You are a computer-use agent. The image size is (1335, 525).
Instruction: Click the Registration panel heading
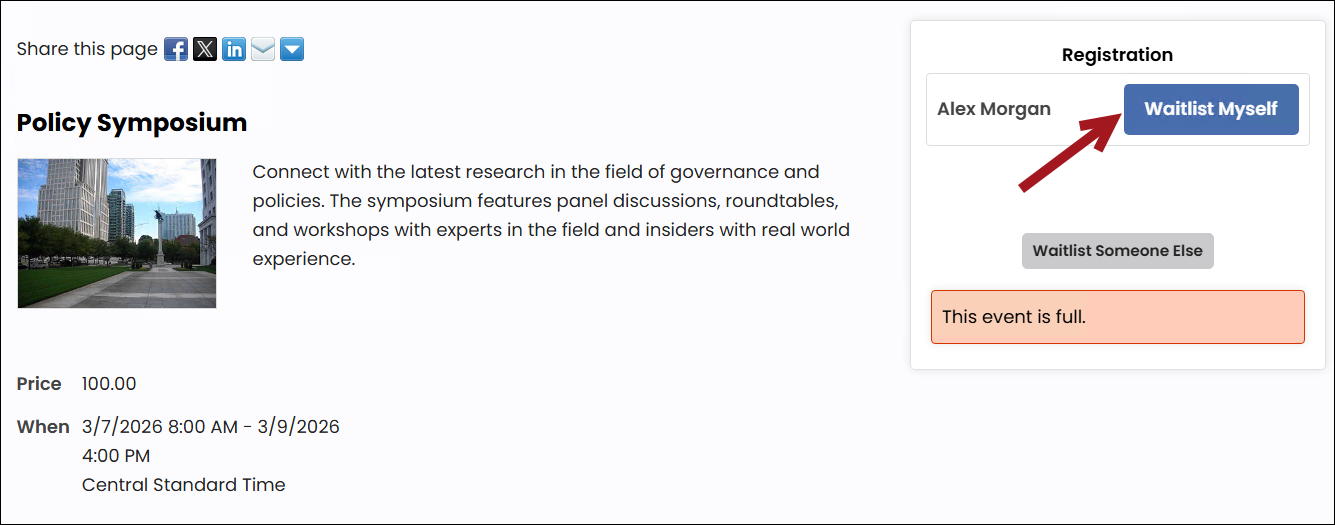pos(1117,54)
